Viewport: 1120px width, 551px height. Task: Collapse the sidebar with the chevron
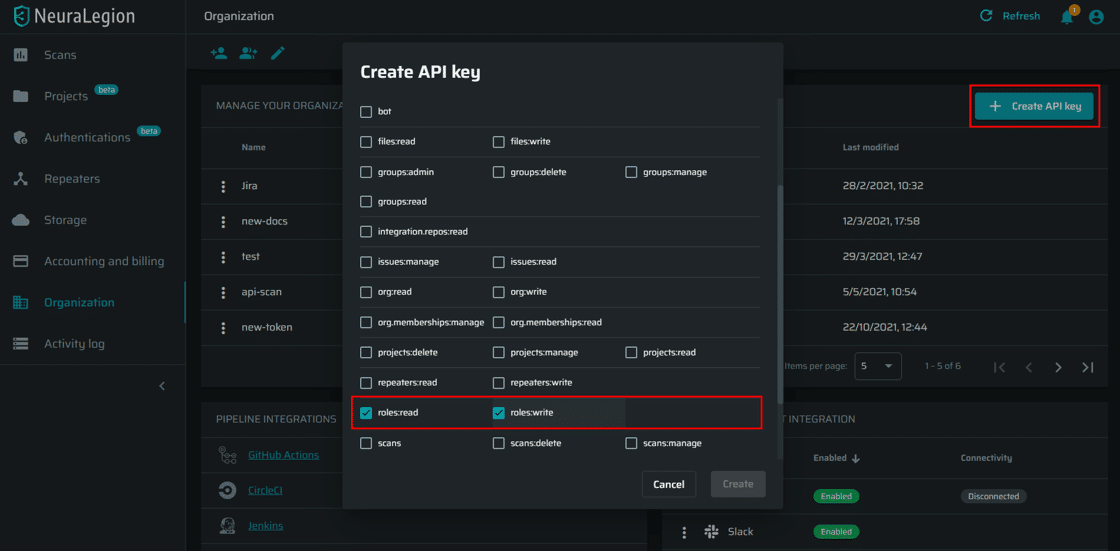162,386
